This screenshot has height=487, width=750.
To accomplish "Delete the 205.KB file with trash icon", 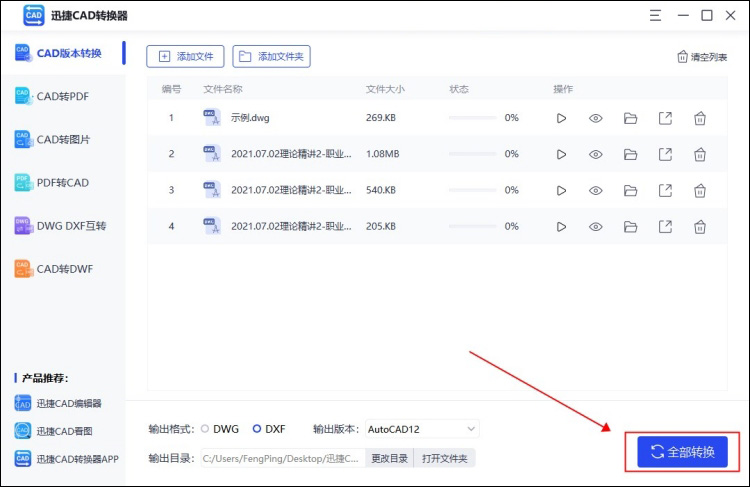I will [700, 227].
